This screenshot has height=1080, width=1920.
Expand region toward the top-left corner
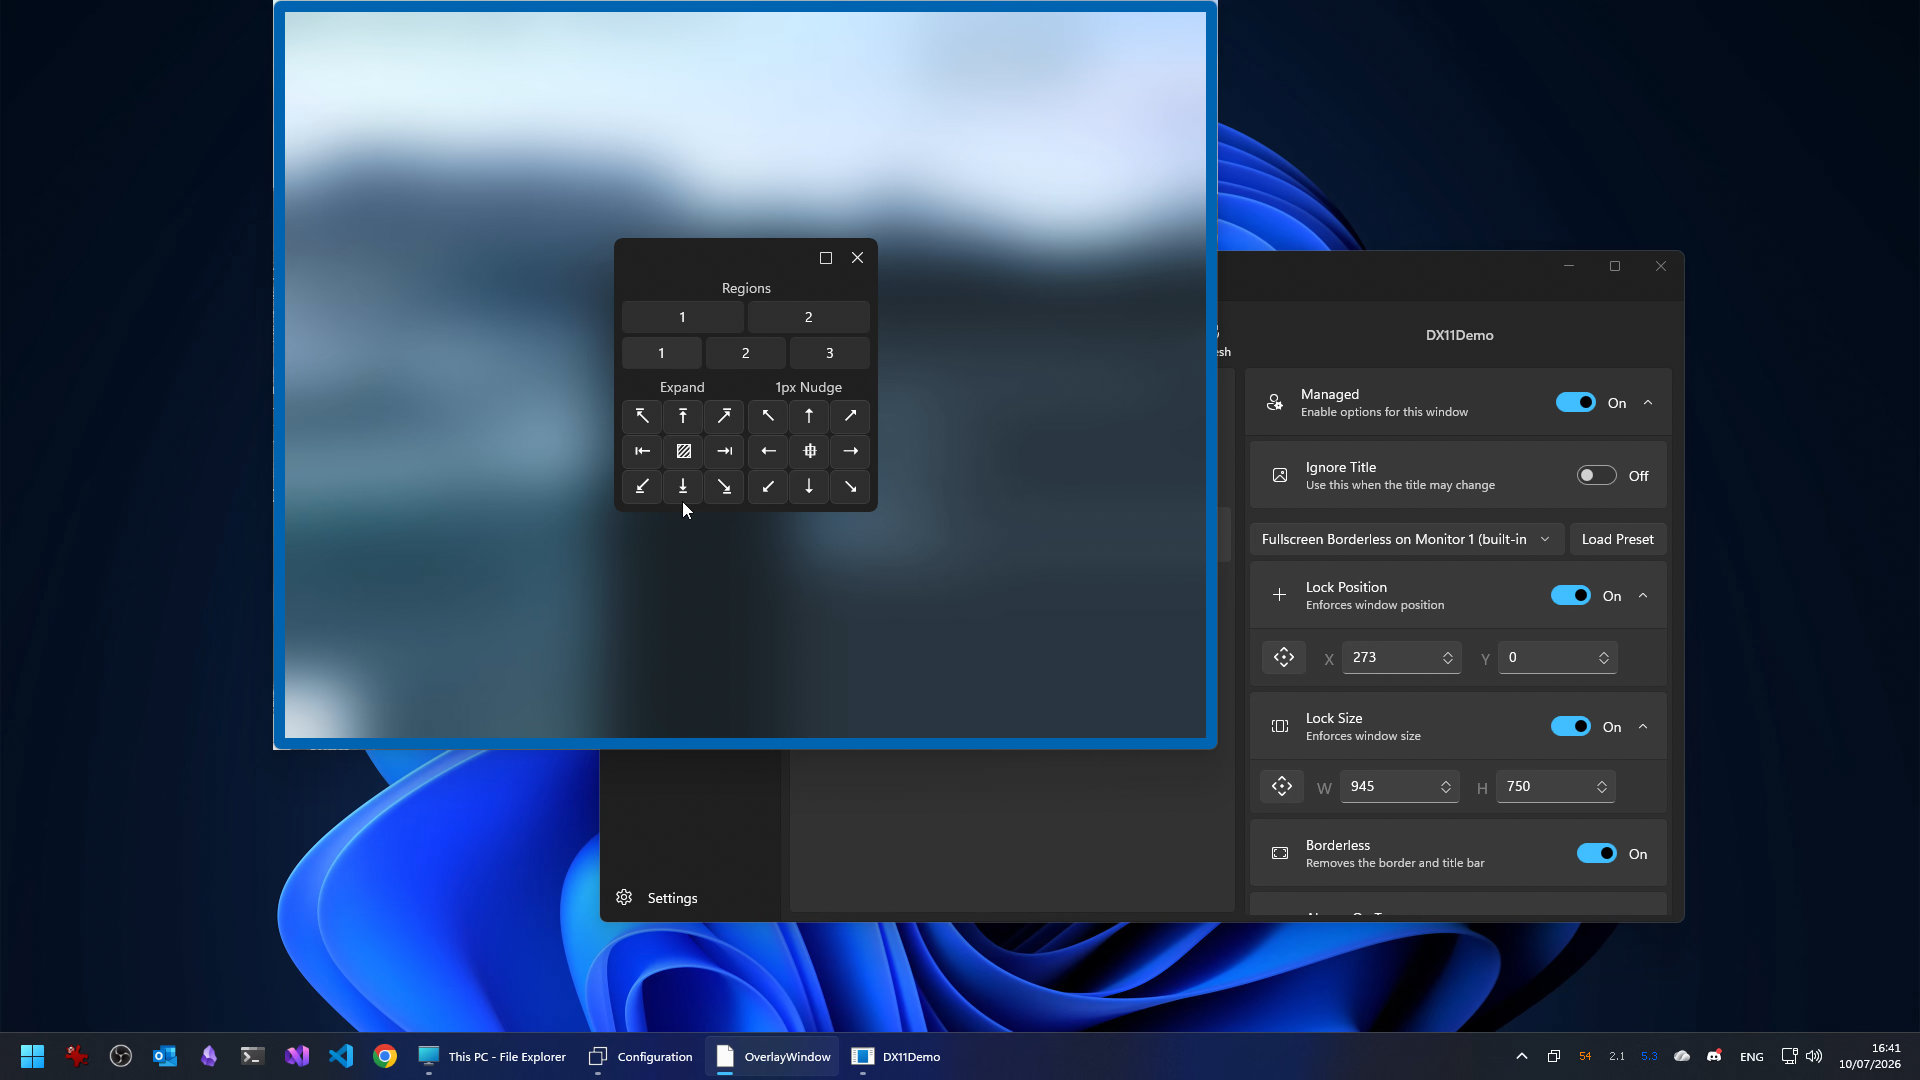pyautogui.click(x=642, y=416)
